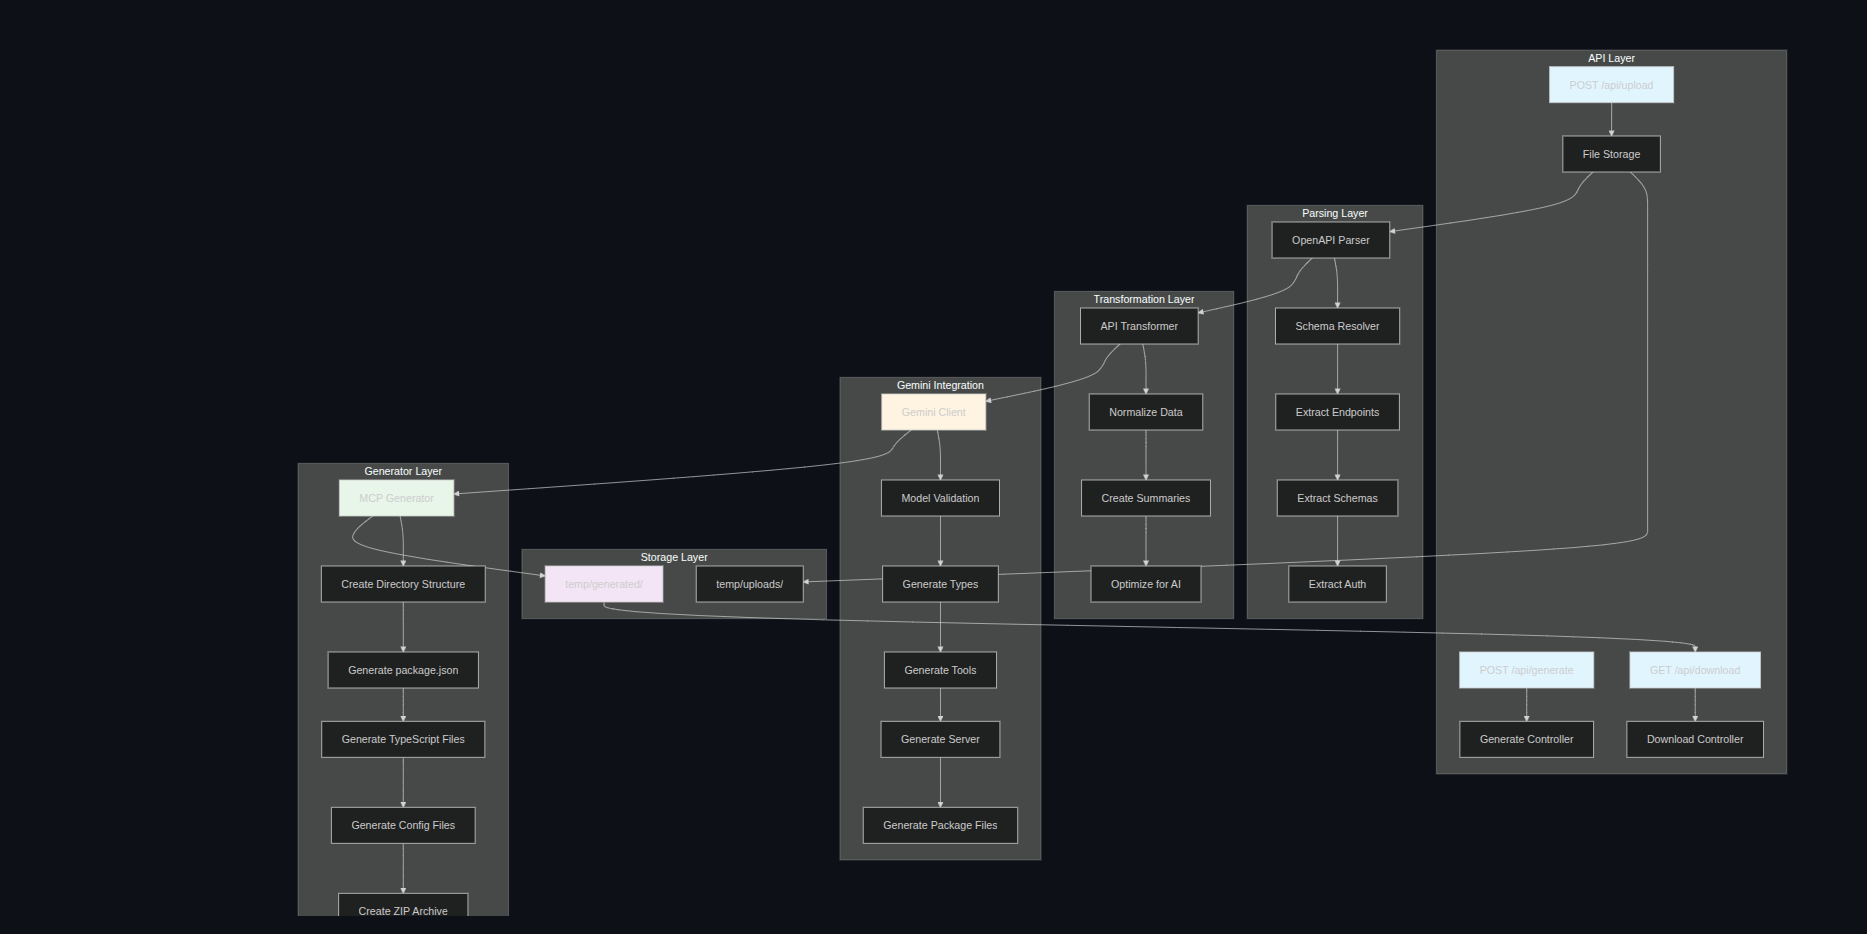Image resolution: width=1867 pixels, height=934 pixels.
Task: Click the API Transformer node
Action: (x=1139, y=326)
